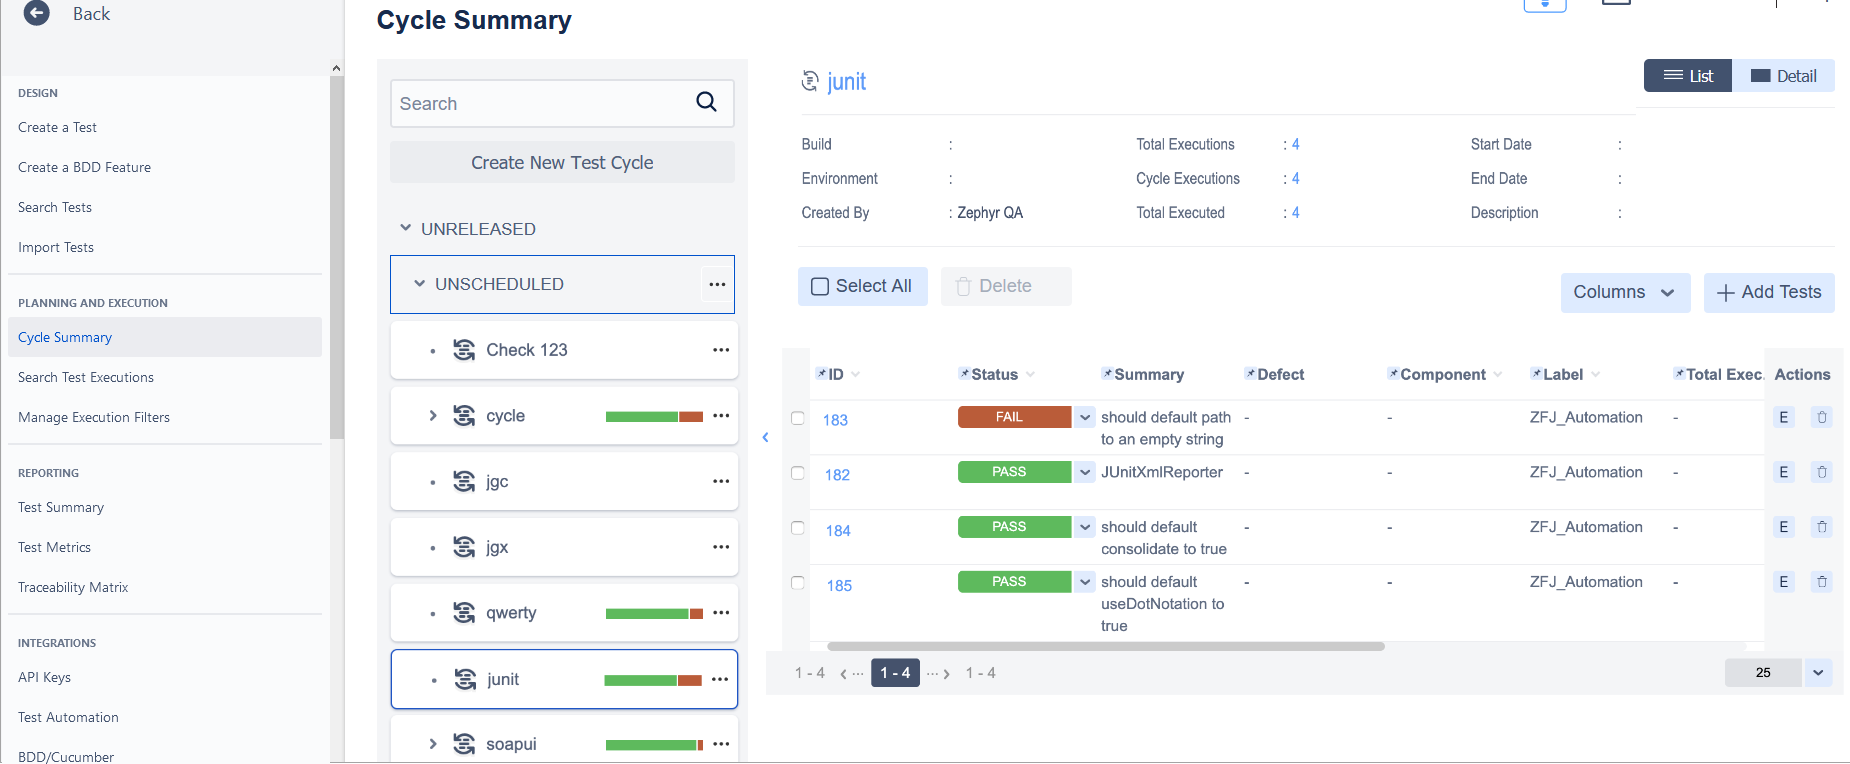Open Traceability Matrix report

(73, 587)
